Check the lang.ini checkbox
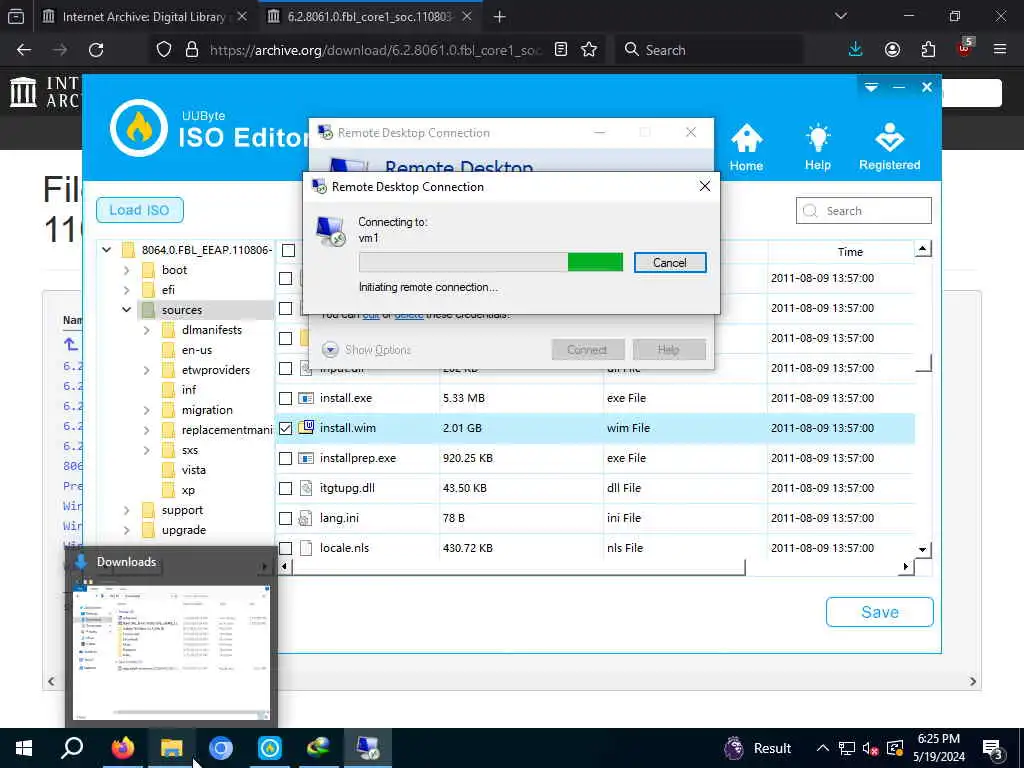The height and width of the screenshot is (768, 1024). click(285, 519)
